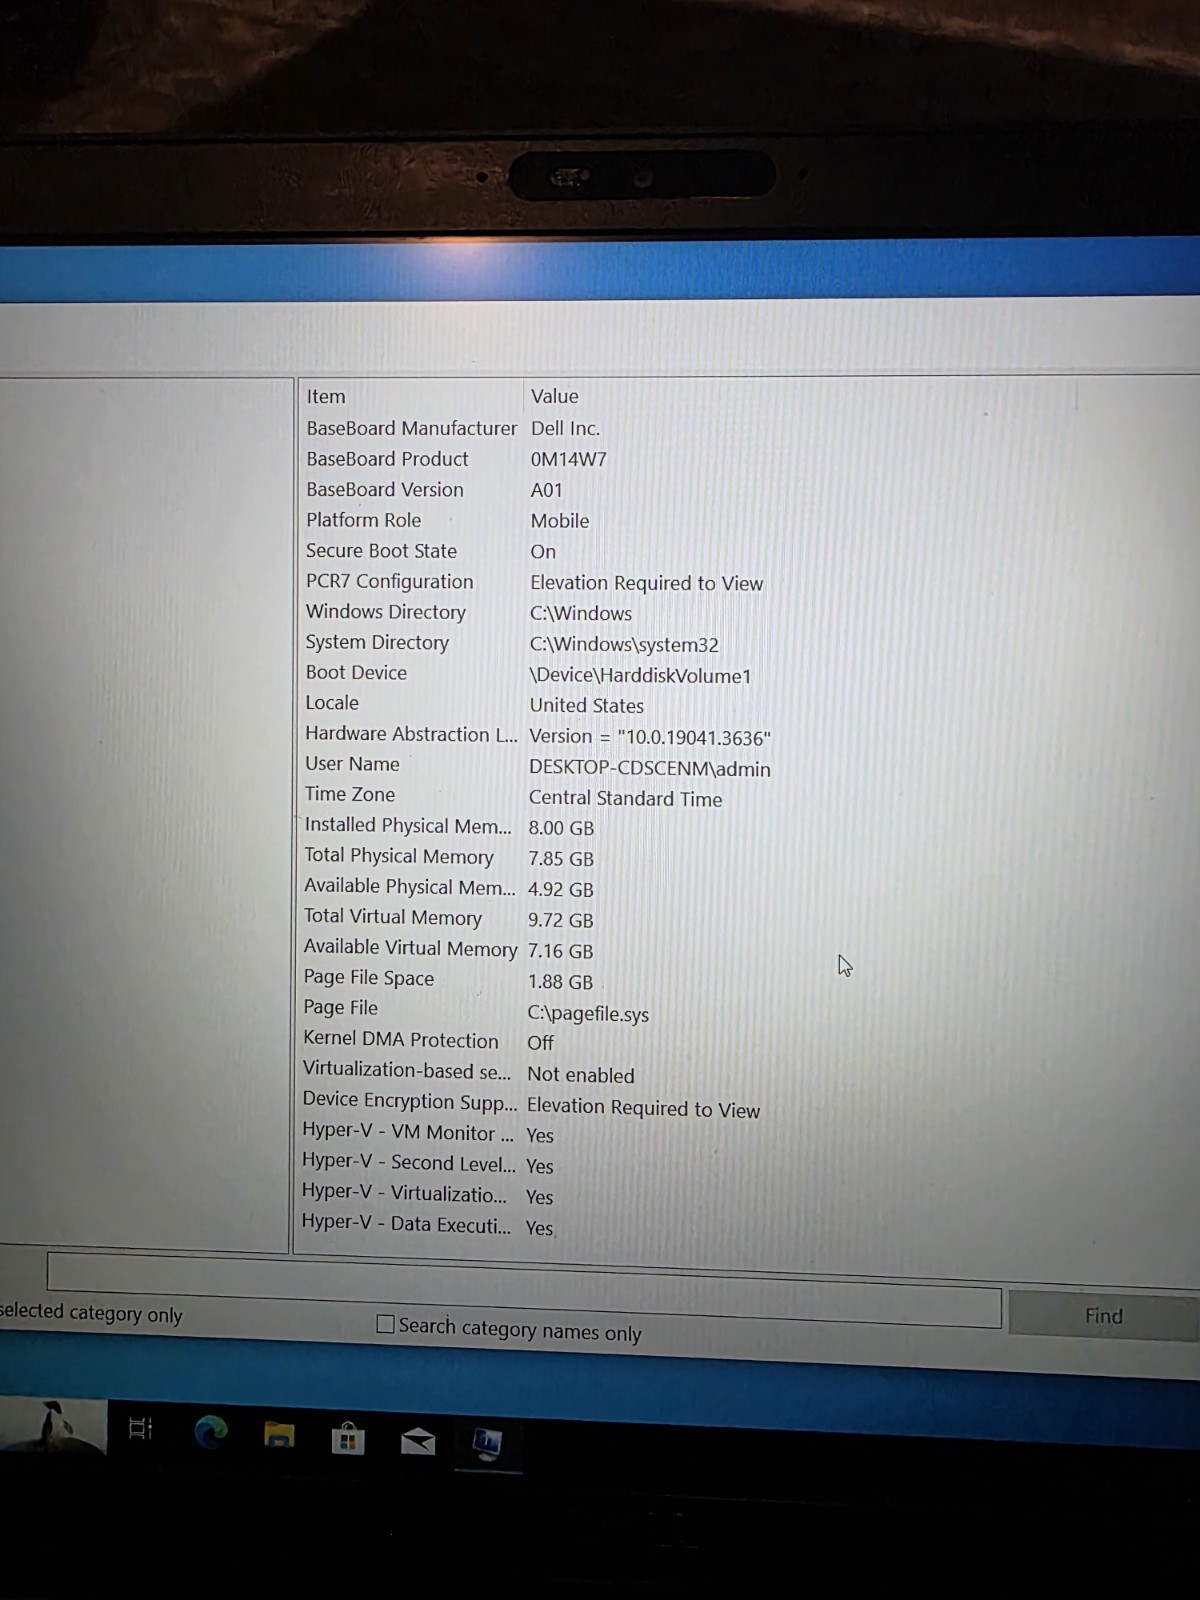Screen dimensions: 1200x1600
Task: Click the \Device\HarddiskVolume1 value
Action: [640, 676]
